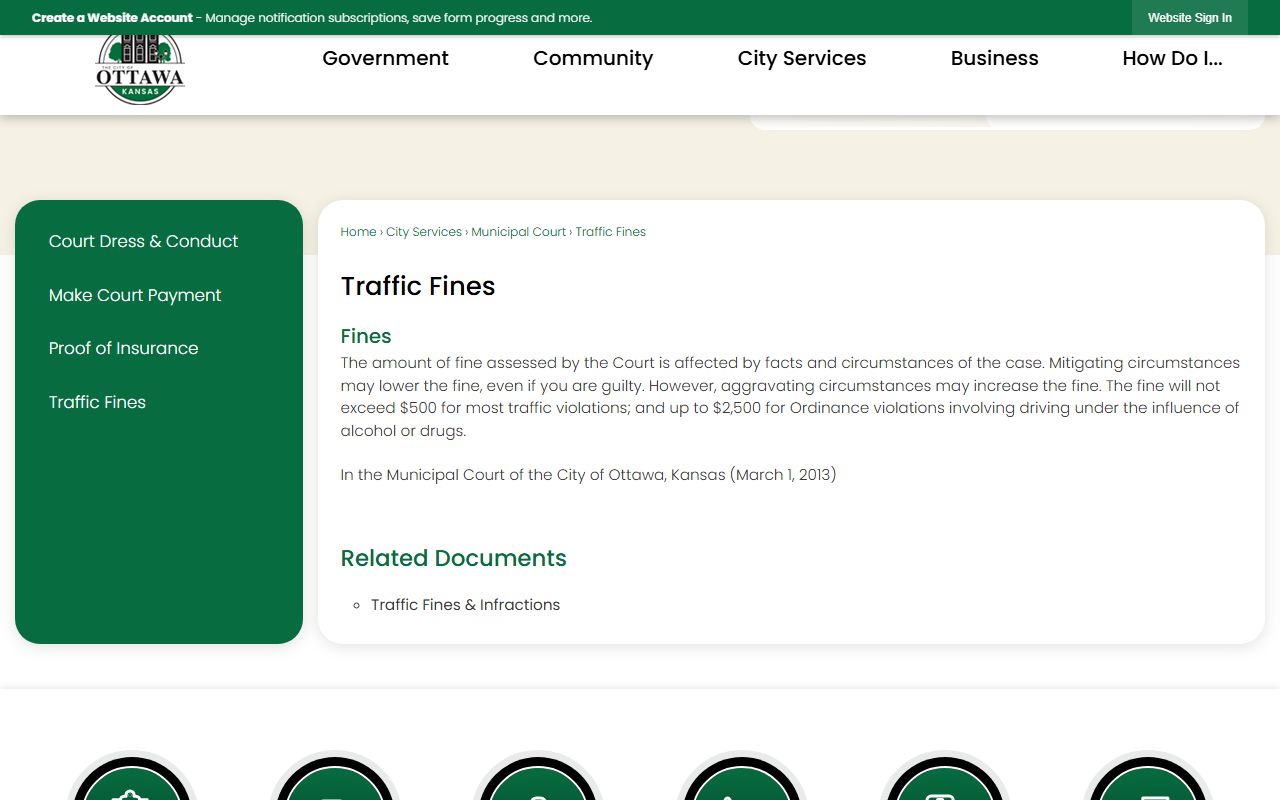
Task: Click the Traffic Fines page heading
Action: [418, 286]
